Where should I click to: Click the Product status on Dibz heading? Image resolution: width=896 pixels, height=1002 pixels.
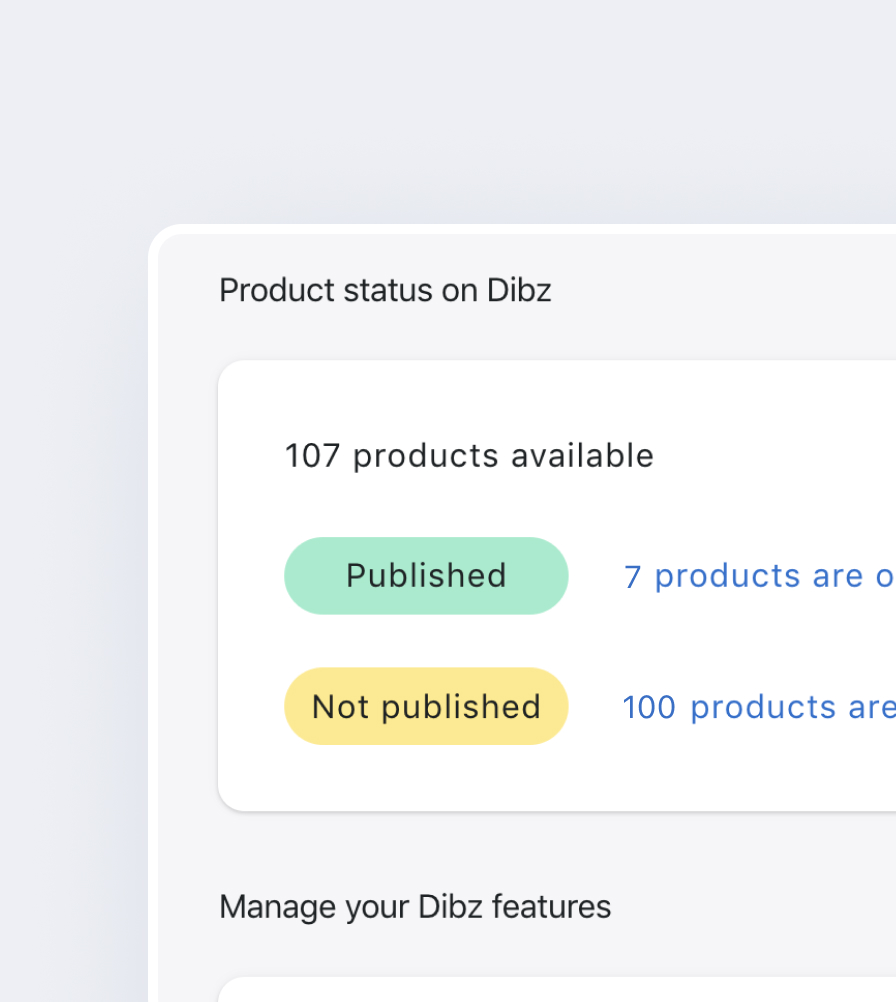click(x=384, y=290)
